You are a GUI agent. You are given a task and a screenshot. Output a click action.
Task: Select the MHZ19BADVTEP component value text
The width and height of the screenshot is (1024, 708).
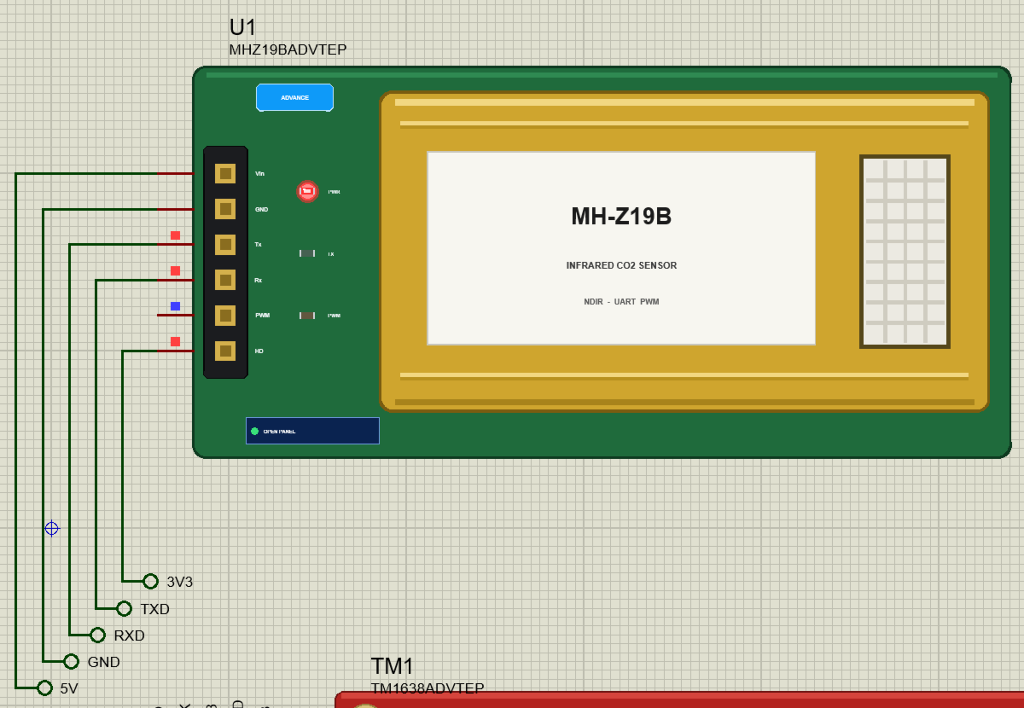pyautogui.click(x=288, y=50)
